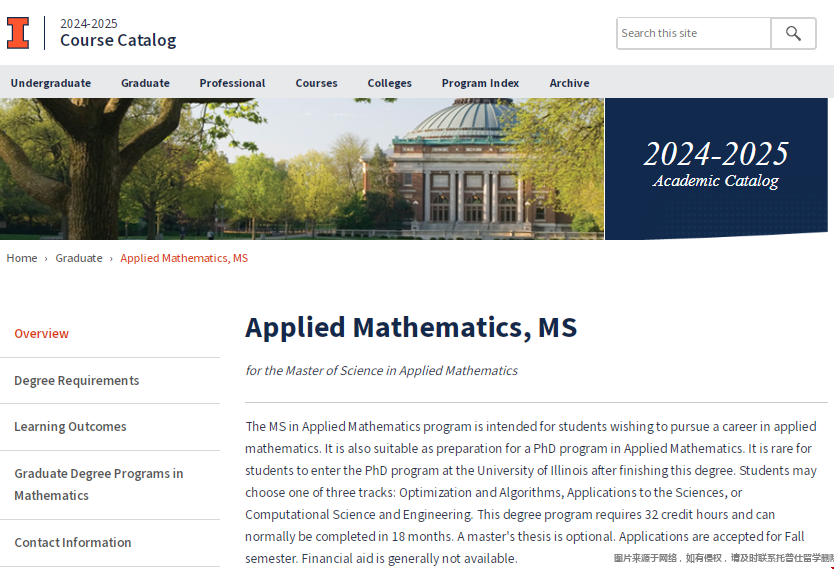Open the Colleges menu item
Image resolution: width=834 pixels, height=569 pixels.
click(389, 83)
